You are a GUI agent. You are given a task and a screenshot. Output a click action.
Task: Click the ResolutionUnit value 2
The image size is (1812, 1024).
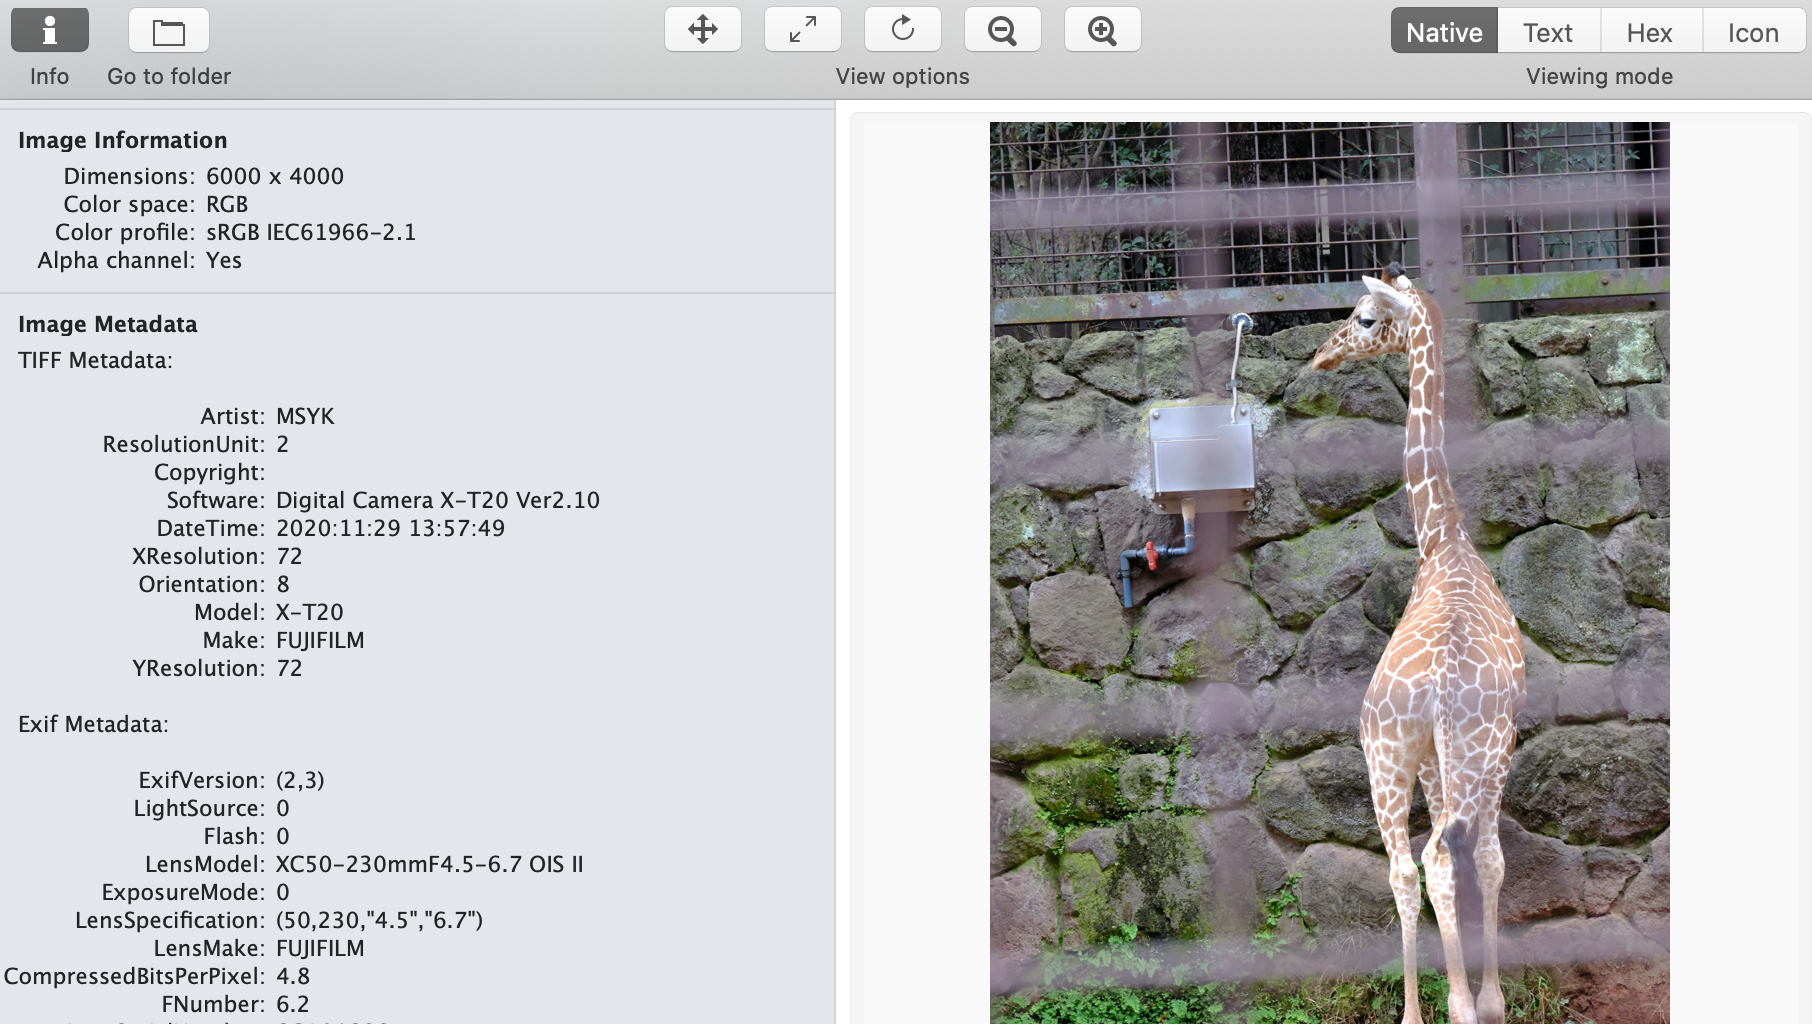point(283,444)
